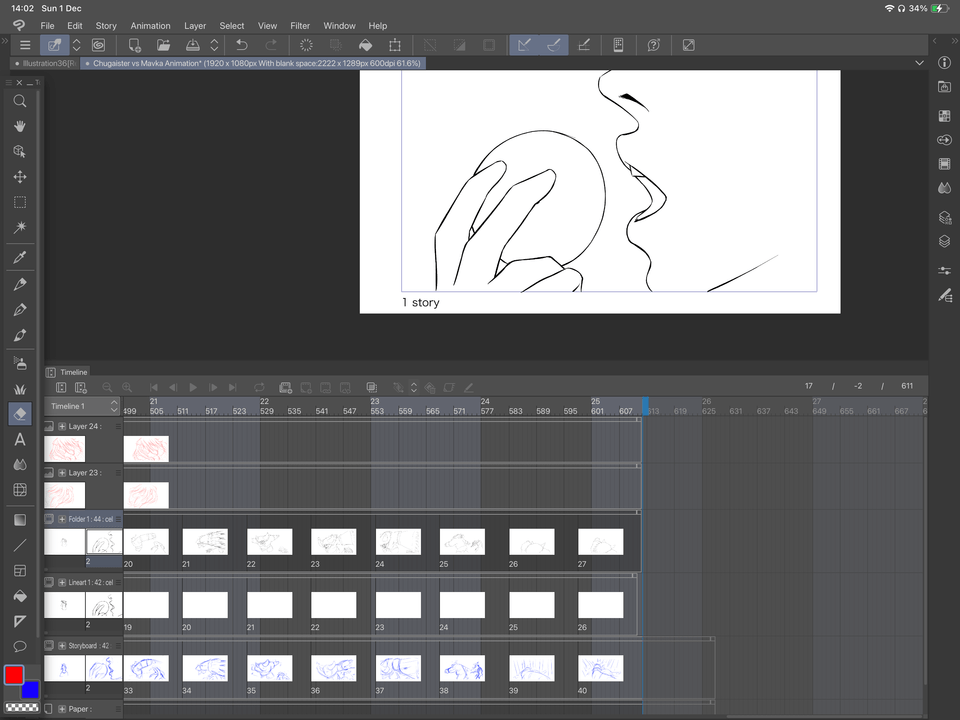Play the animation in timeline

193,387
